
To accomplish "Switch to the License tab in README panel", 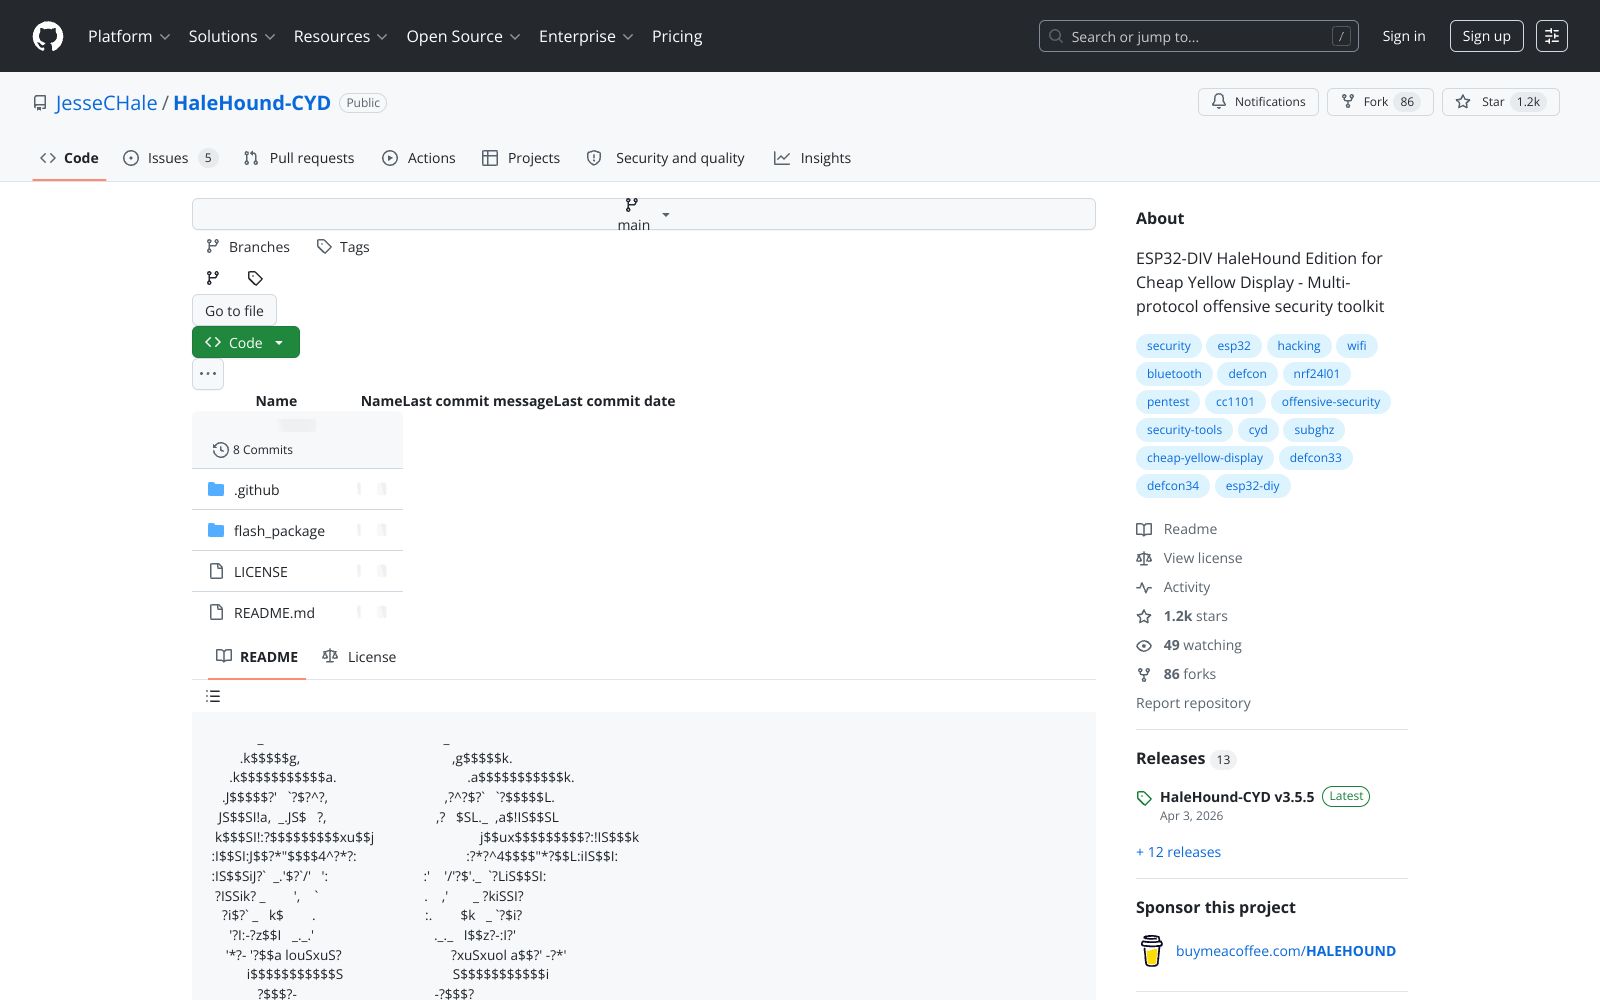I will [x=359, y=656].
